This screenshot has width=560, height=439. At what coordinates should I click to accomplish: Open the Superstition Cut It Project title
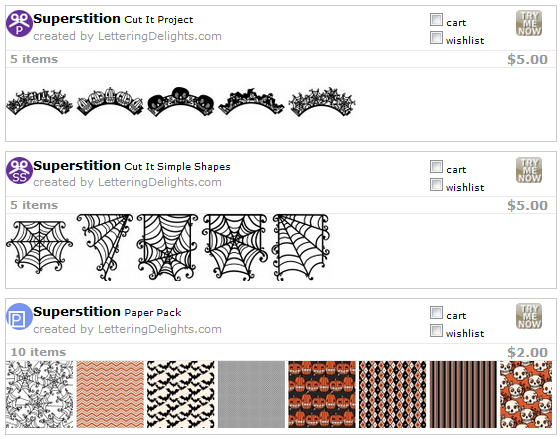(113, 19)
